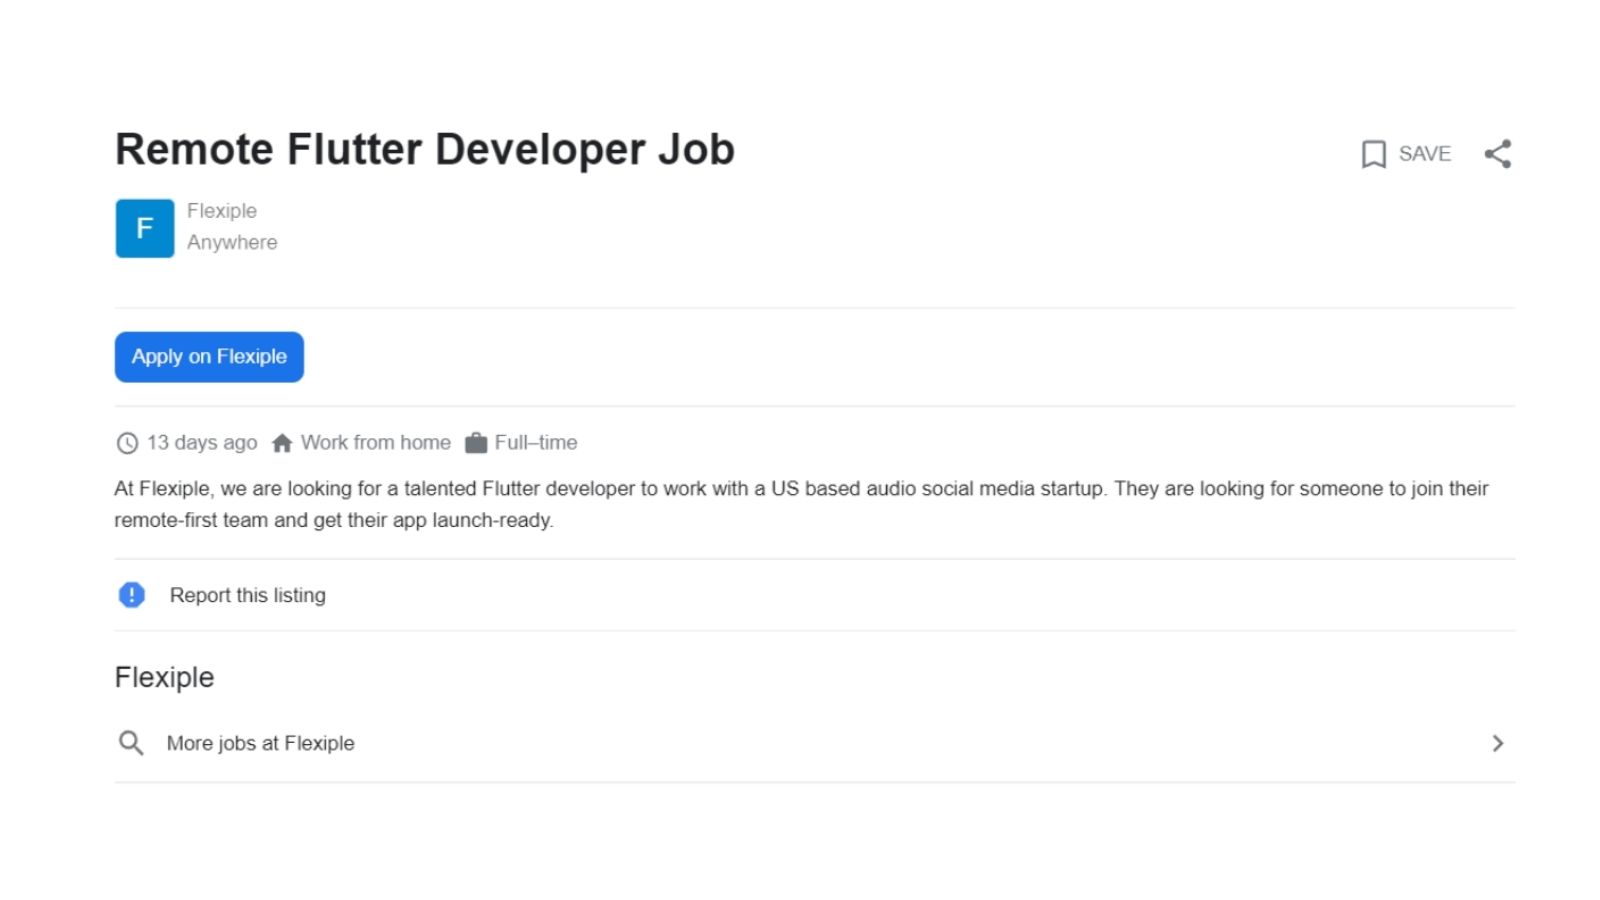
Task: Click the bookmark save icon
Action: [x=1373, y=154]
